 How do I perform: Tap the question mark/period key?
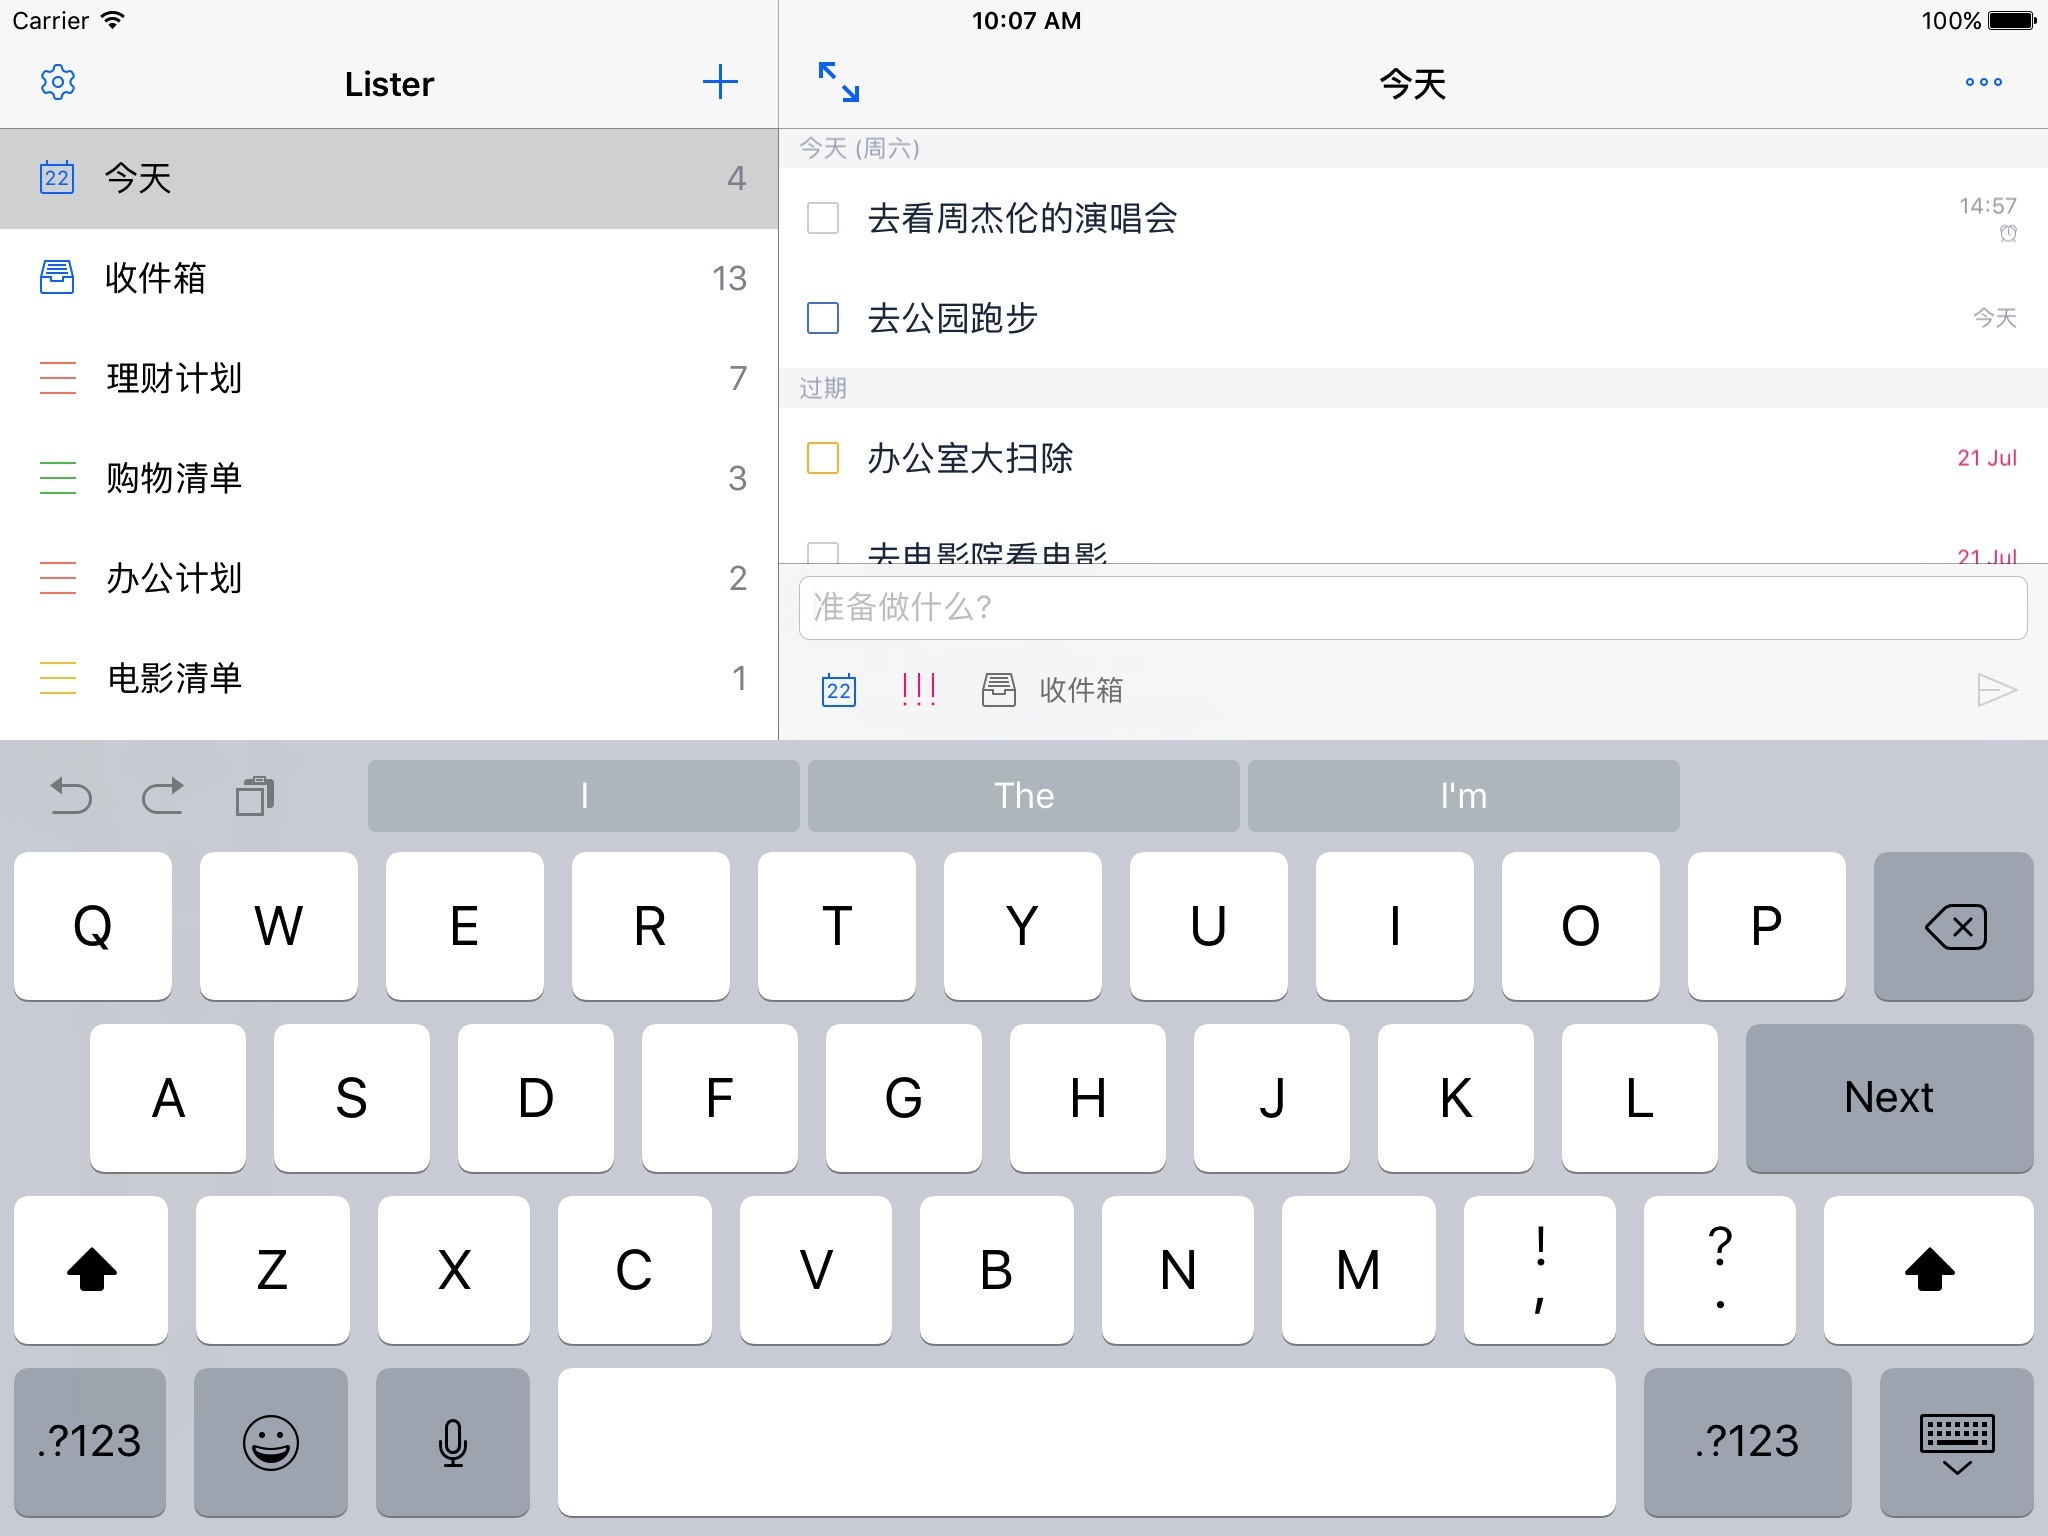pyautogui.click(x=1720, y=1270)
